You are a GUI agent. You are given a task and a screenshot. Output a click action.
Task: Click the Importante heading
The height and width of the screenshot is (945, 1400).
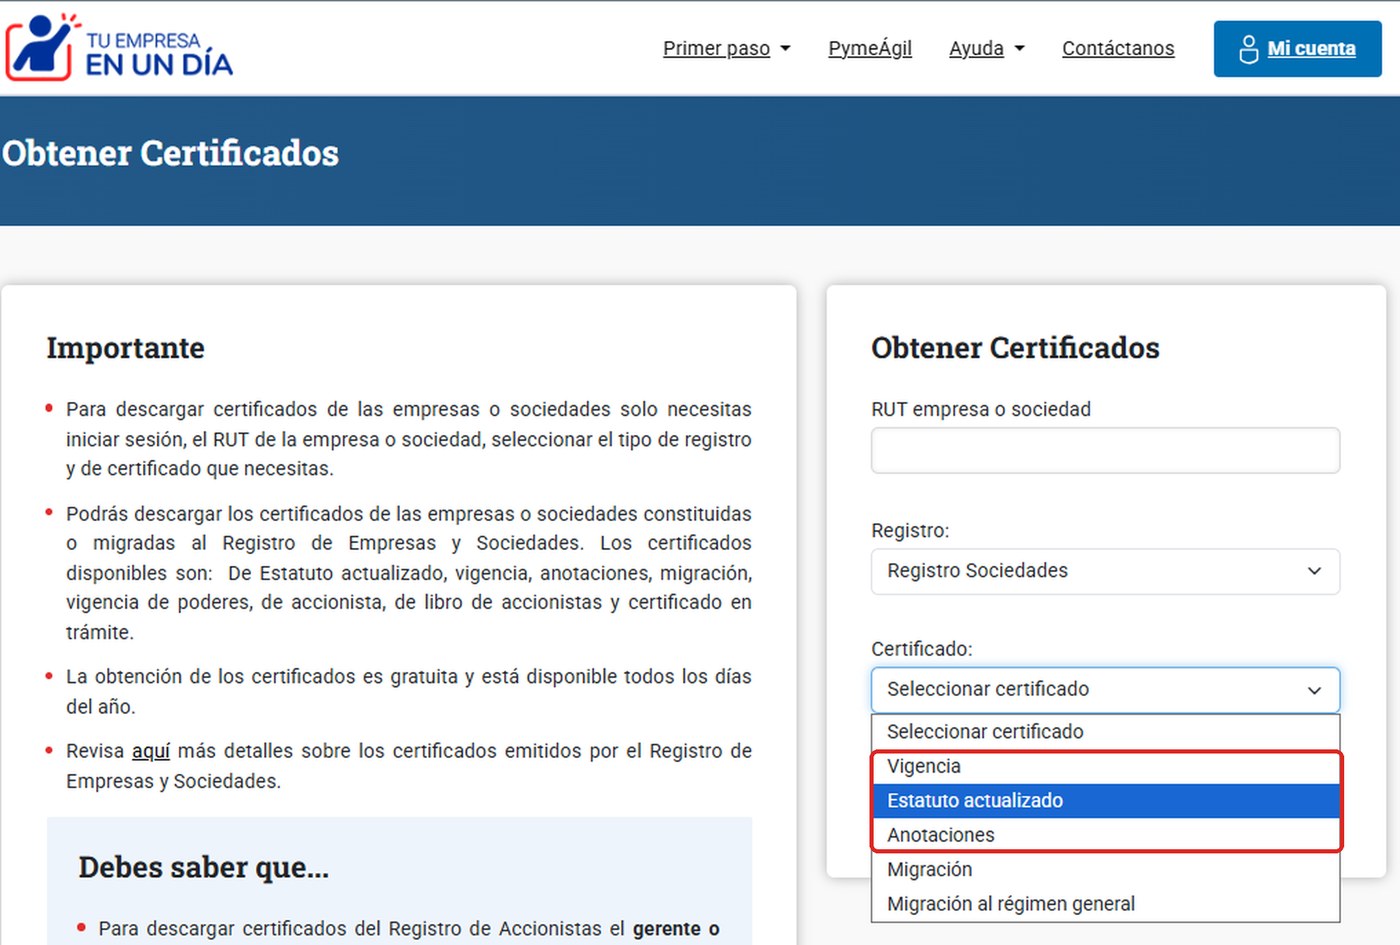[125, 348]
